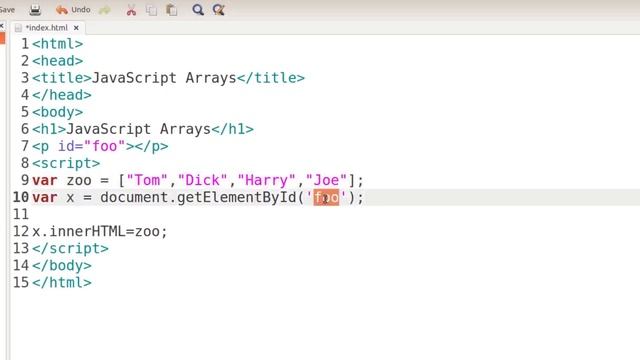
Task: Click the Copy icon
Action: (x=151, y=10)
